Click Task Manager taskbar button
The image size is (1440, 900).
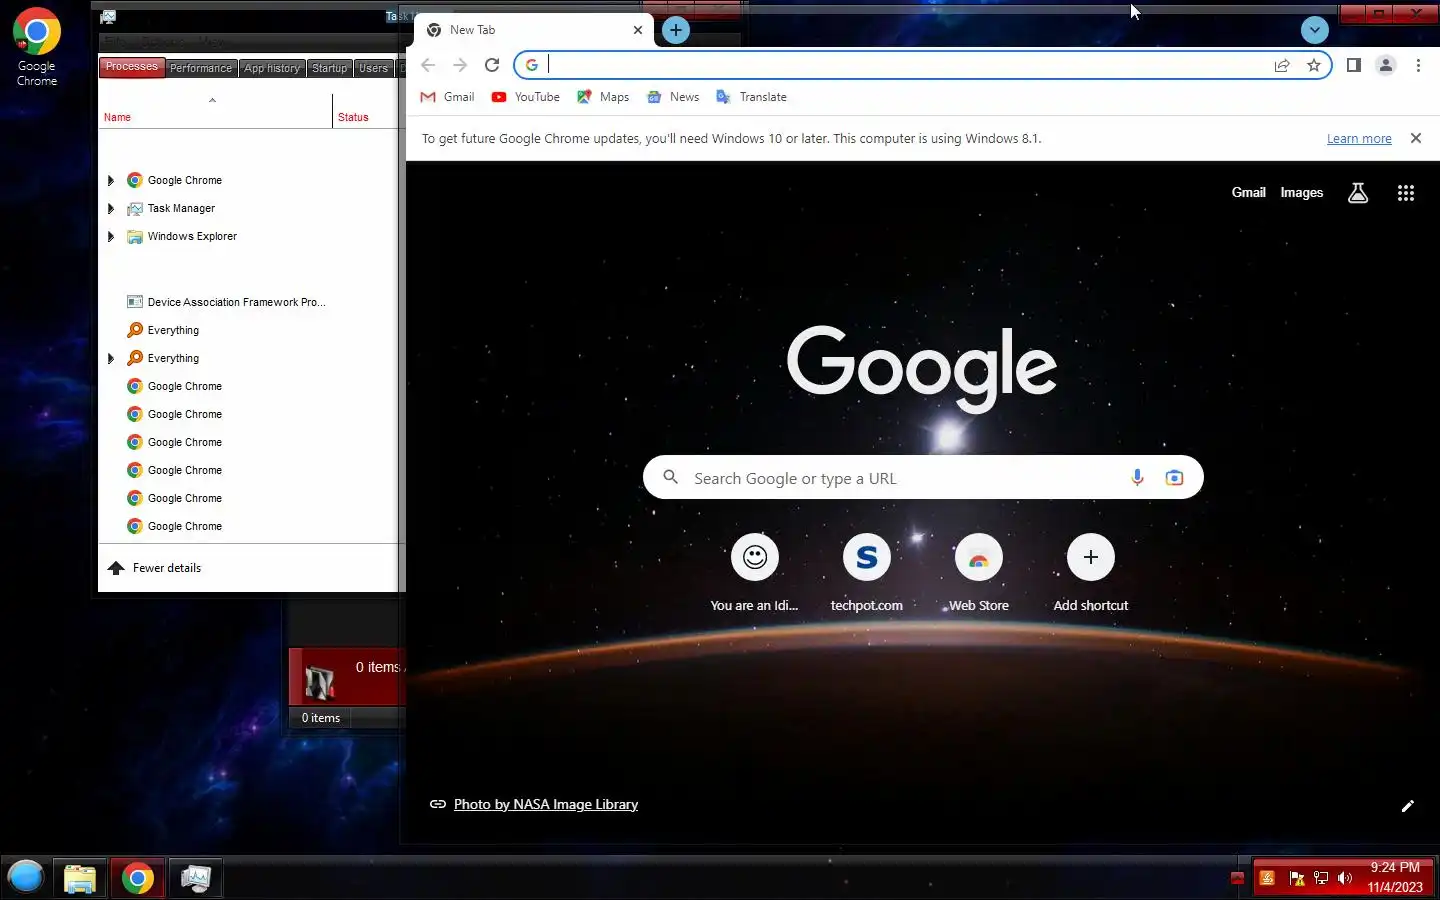[196, 878]
